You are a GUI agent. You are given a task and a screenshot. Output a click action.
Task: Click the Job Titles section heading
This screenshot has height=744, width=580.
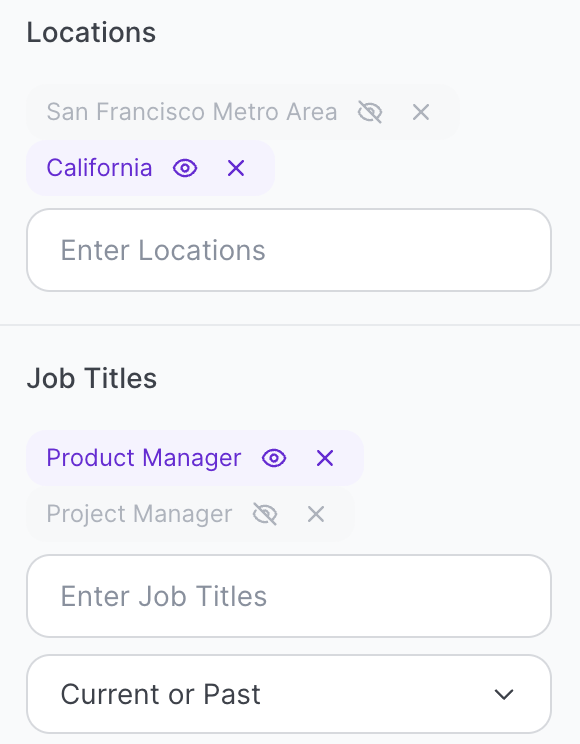click(92, 379)
